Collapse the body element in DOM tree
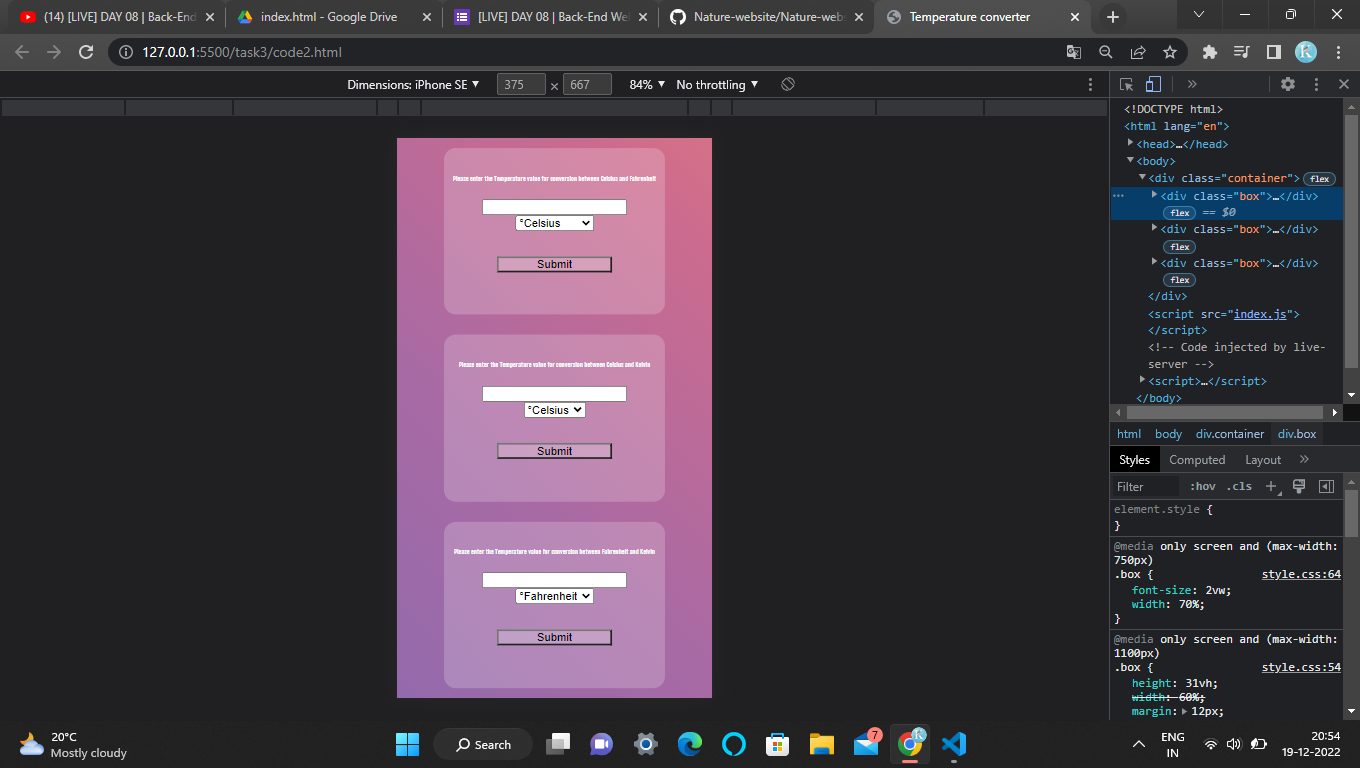Screen dimensions: 1360x768 [x=1130, y=160]
